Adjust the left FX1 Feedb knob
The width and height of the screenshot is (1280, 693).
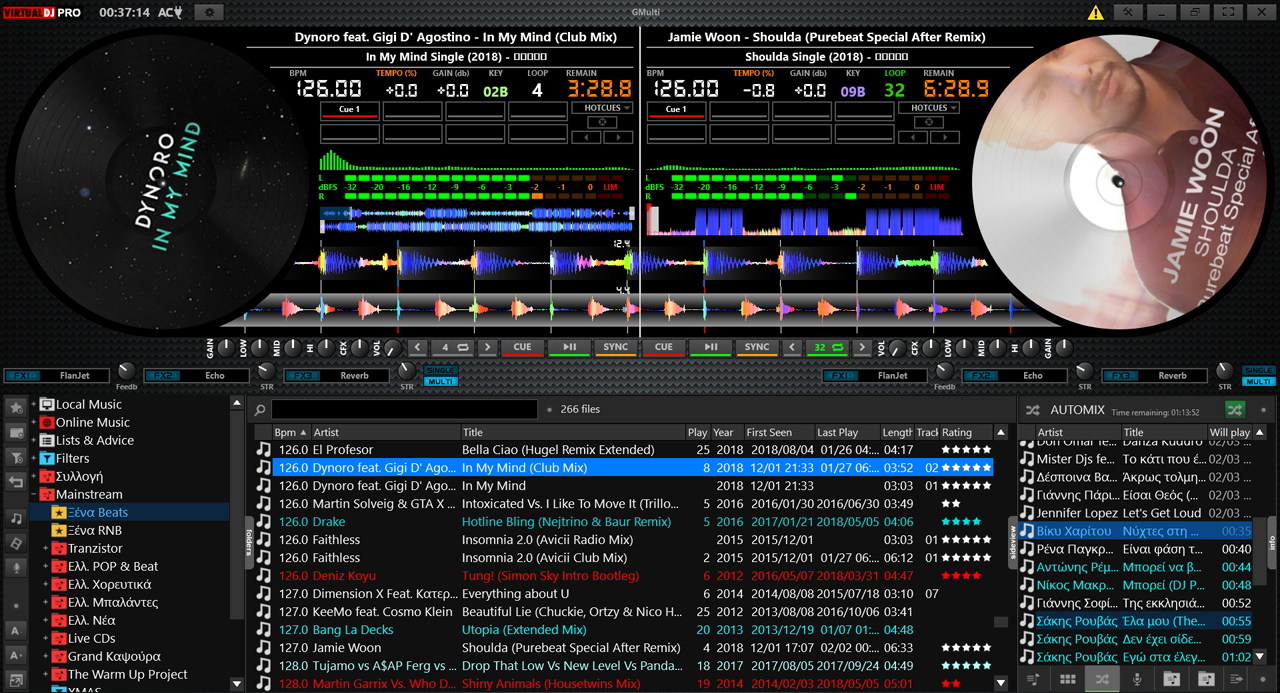click(127, 371)
